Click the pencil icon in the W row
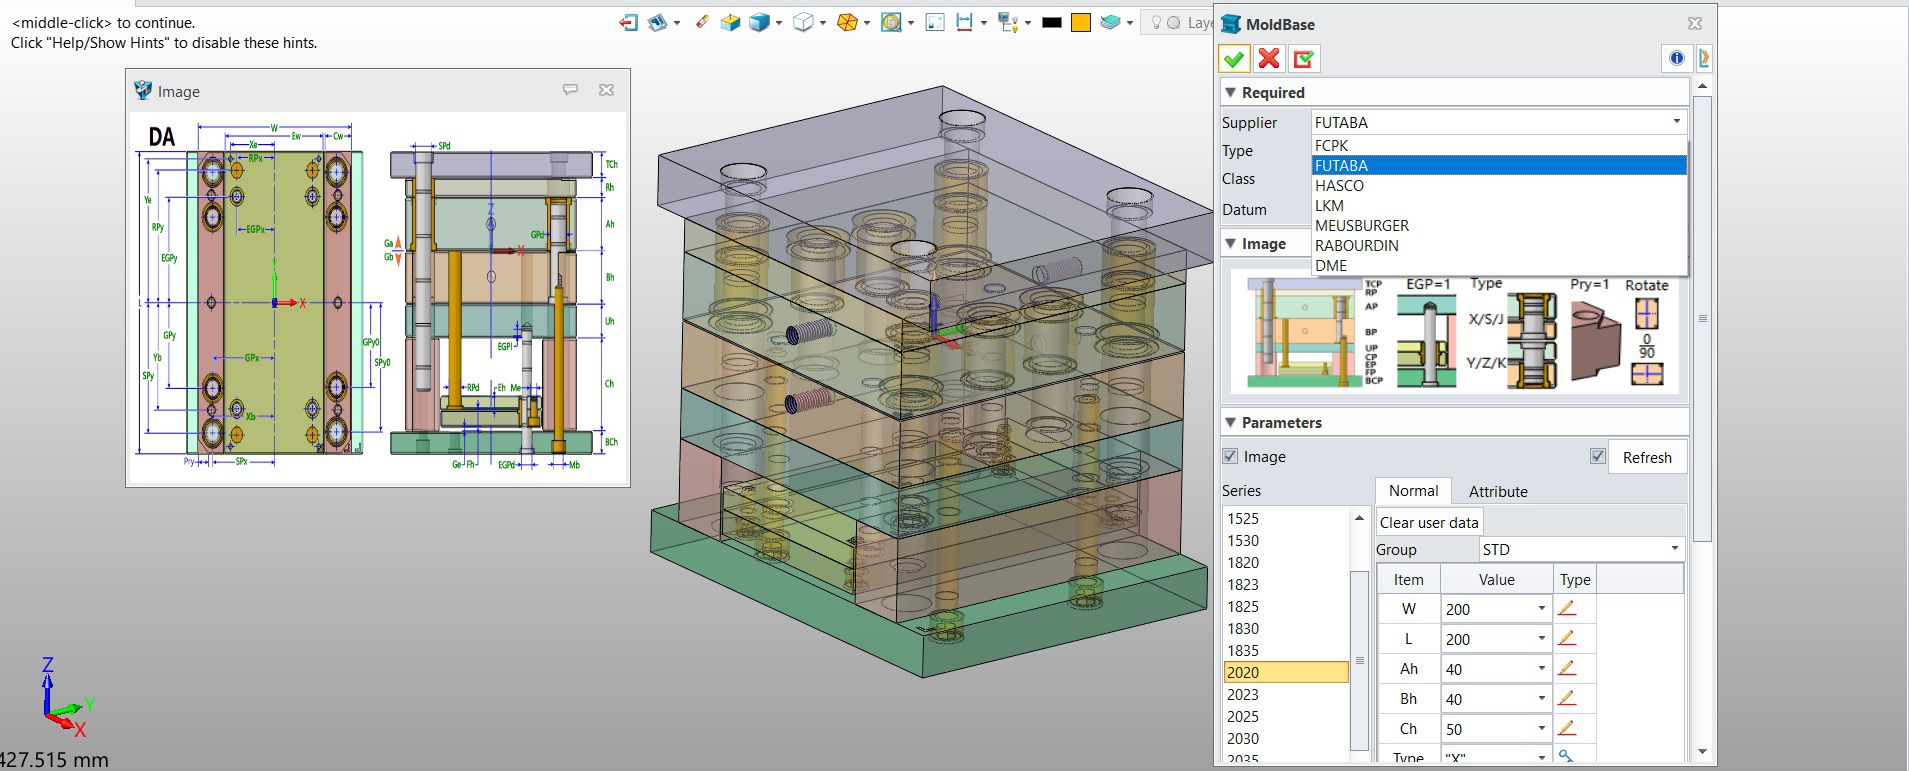 pyautogui.click(x=1566, y=609)
